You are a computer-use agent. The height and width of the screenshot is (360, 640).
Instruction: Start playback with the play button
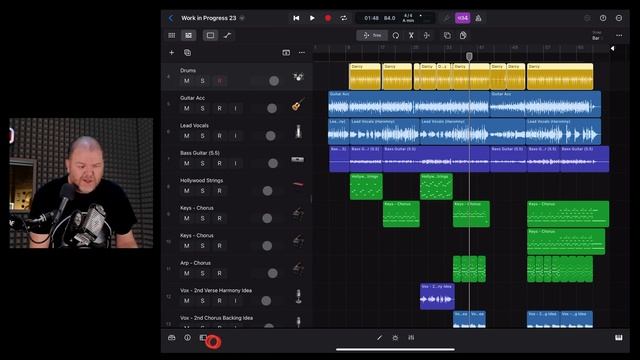(312, 18)
